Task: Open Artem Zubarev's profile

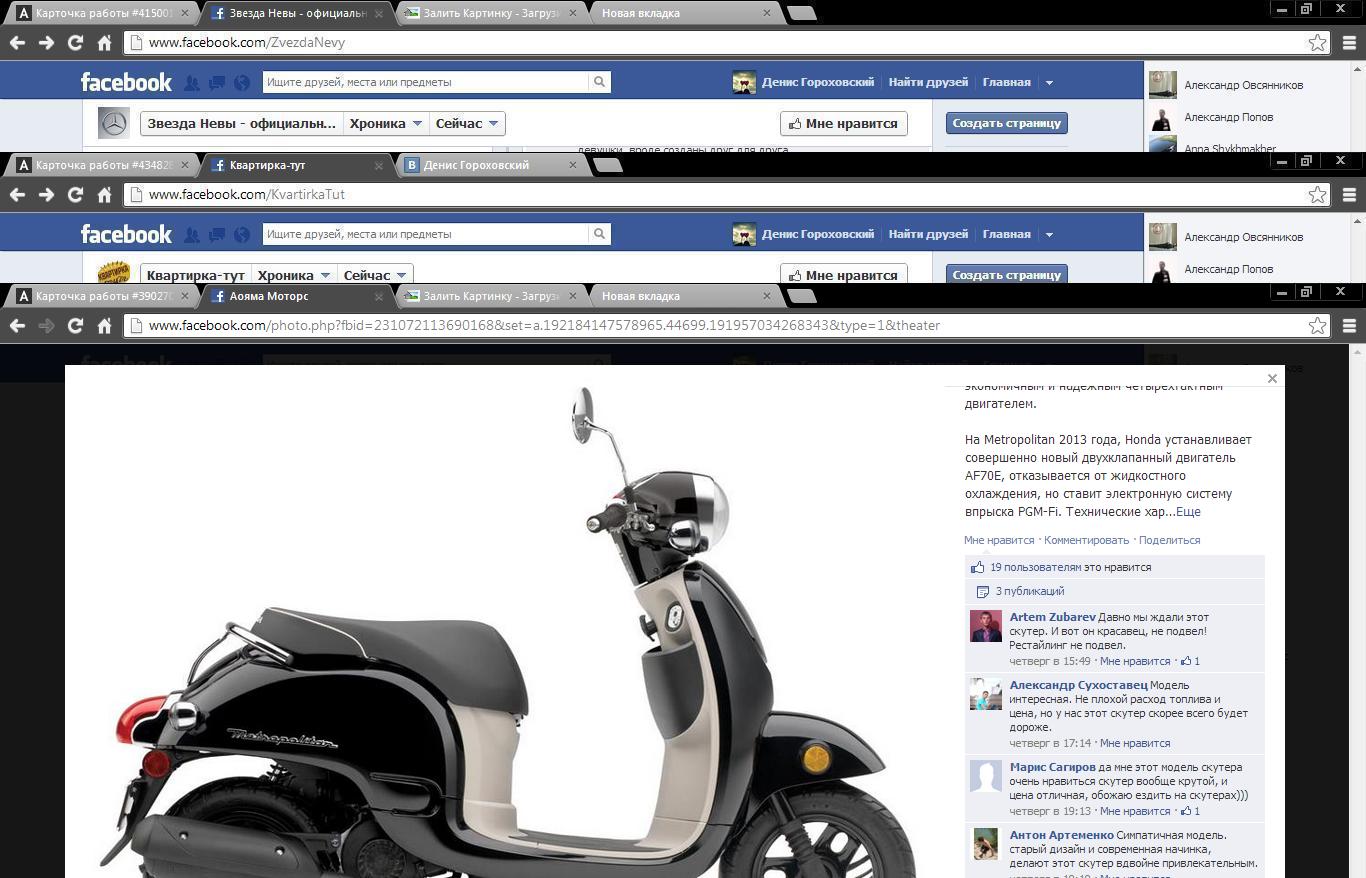Action: (1052, 617)
